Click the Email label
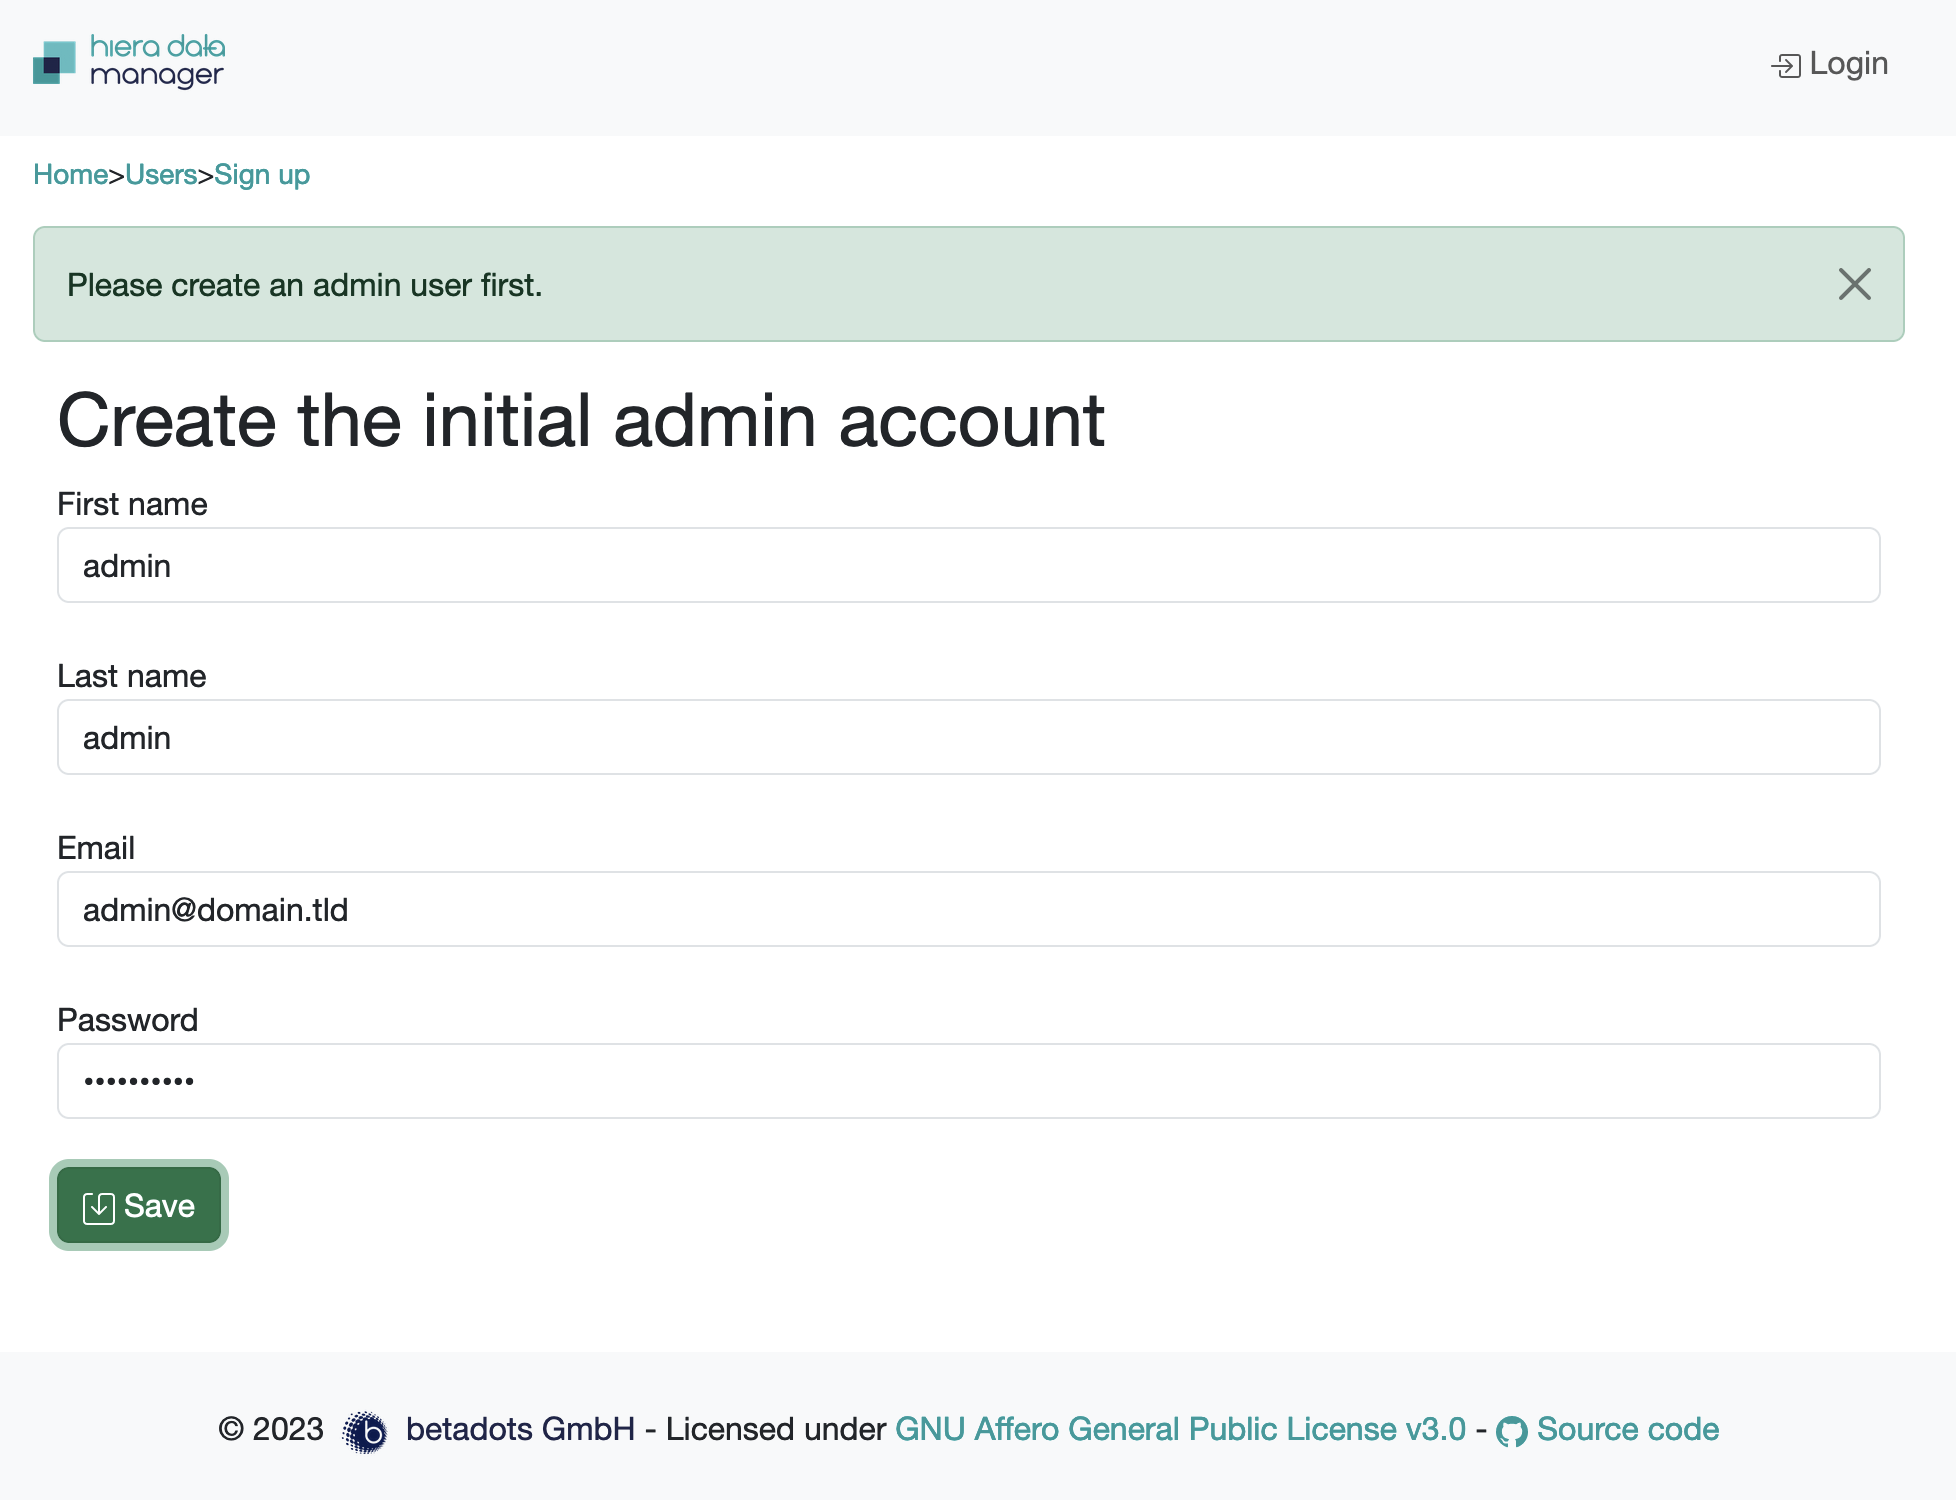 pos(96,848)
